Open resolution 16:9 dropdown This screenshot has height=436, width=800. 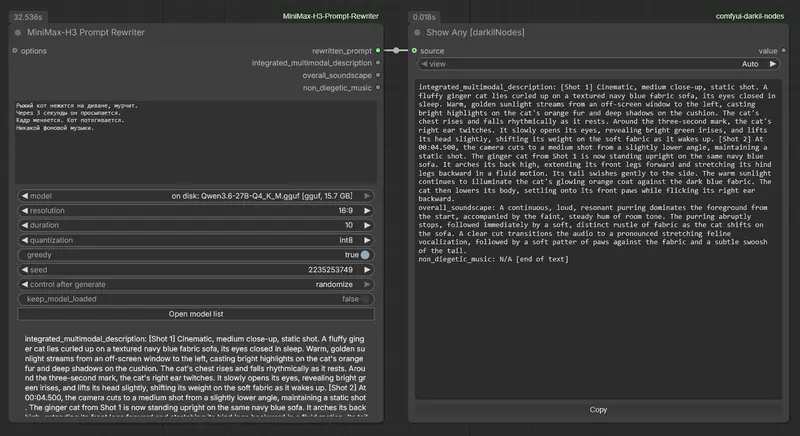pyautogui.click(x=196, y=211)
